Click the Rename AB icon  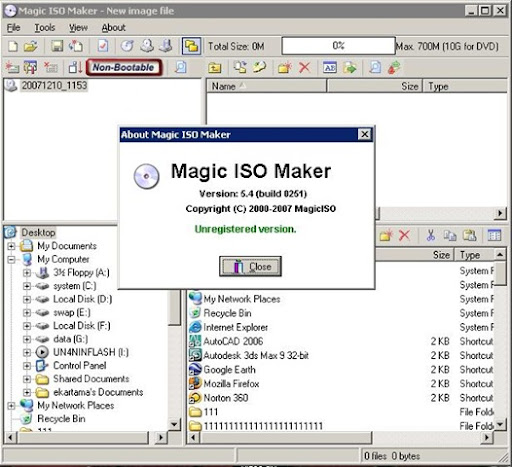330,68
